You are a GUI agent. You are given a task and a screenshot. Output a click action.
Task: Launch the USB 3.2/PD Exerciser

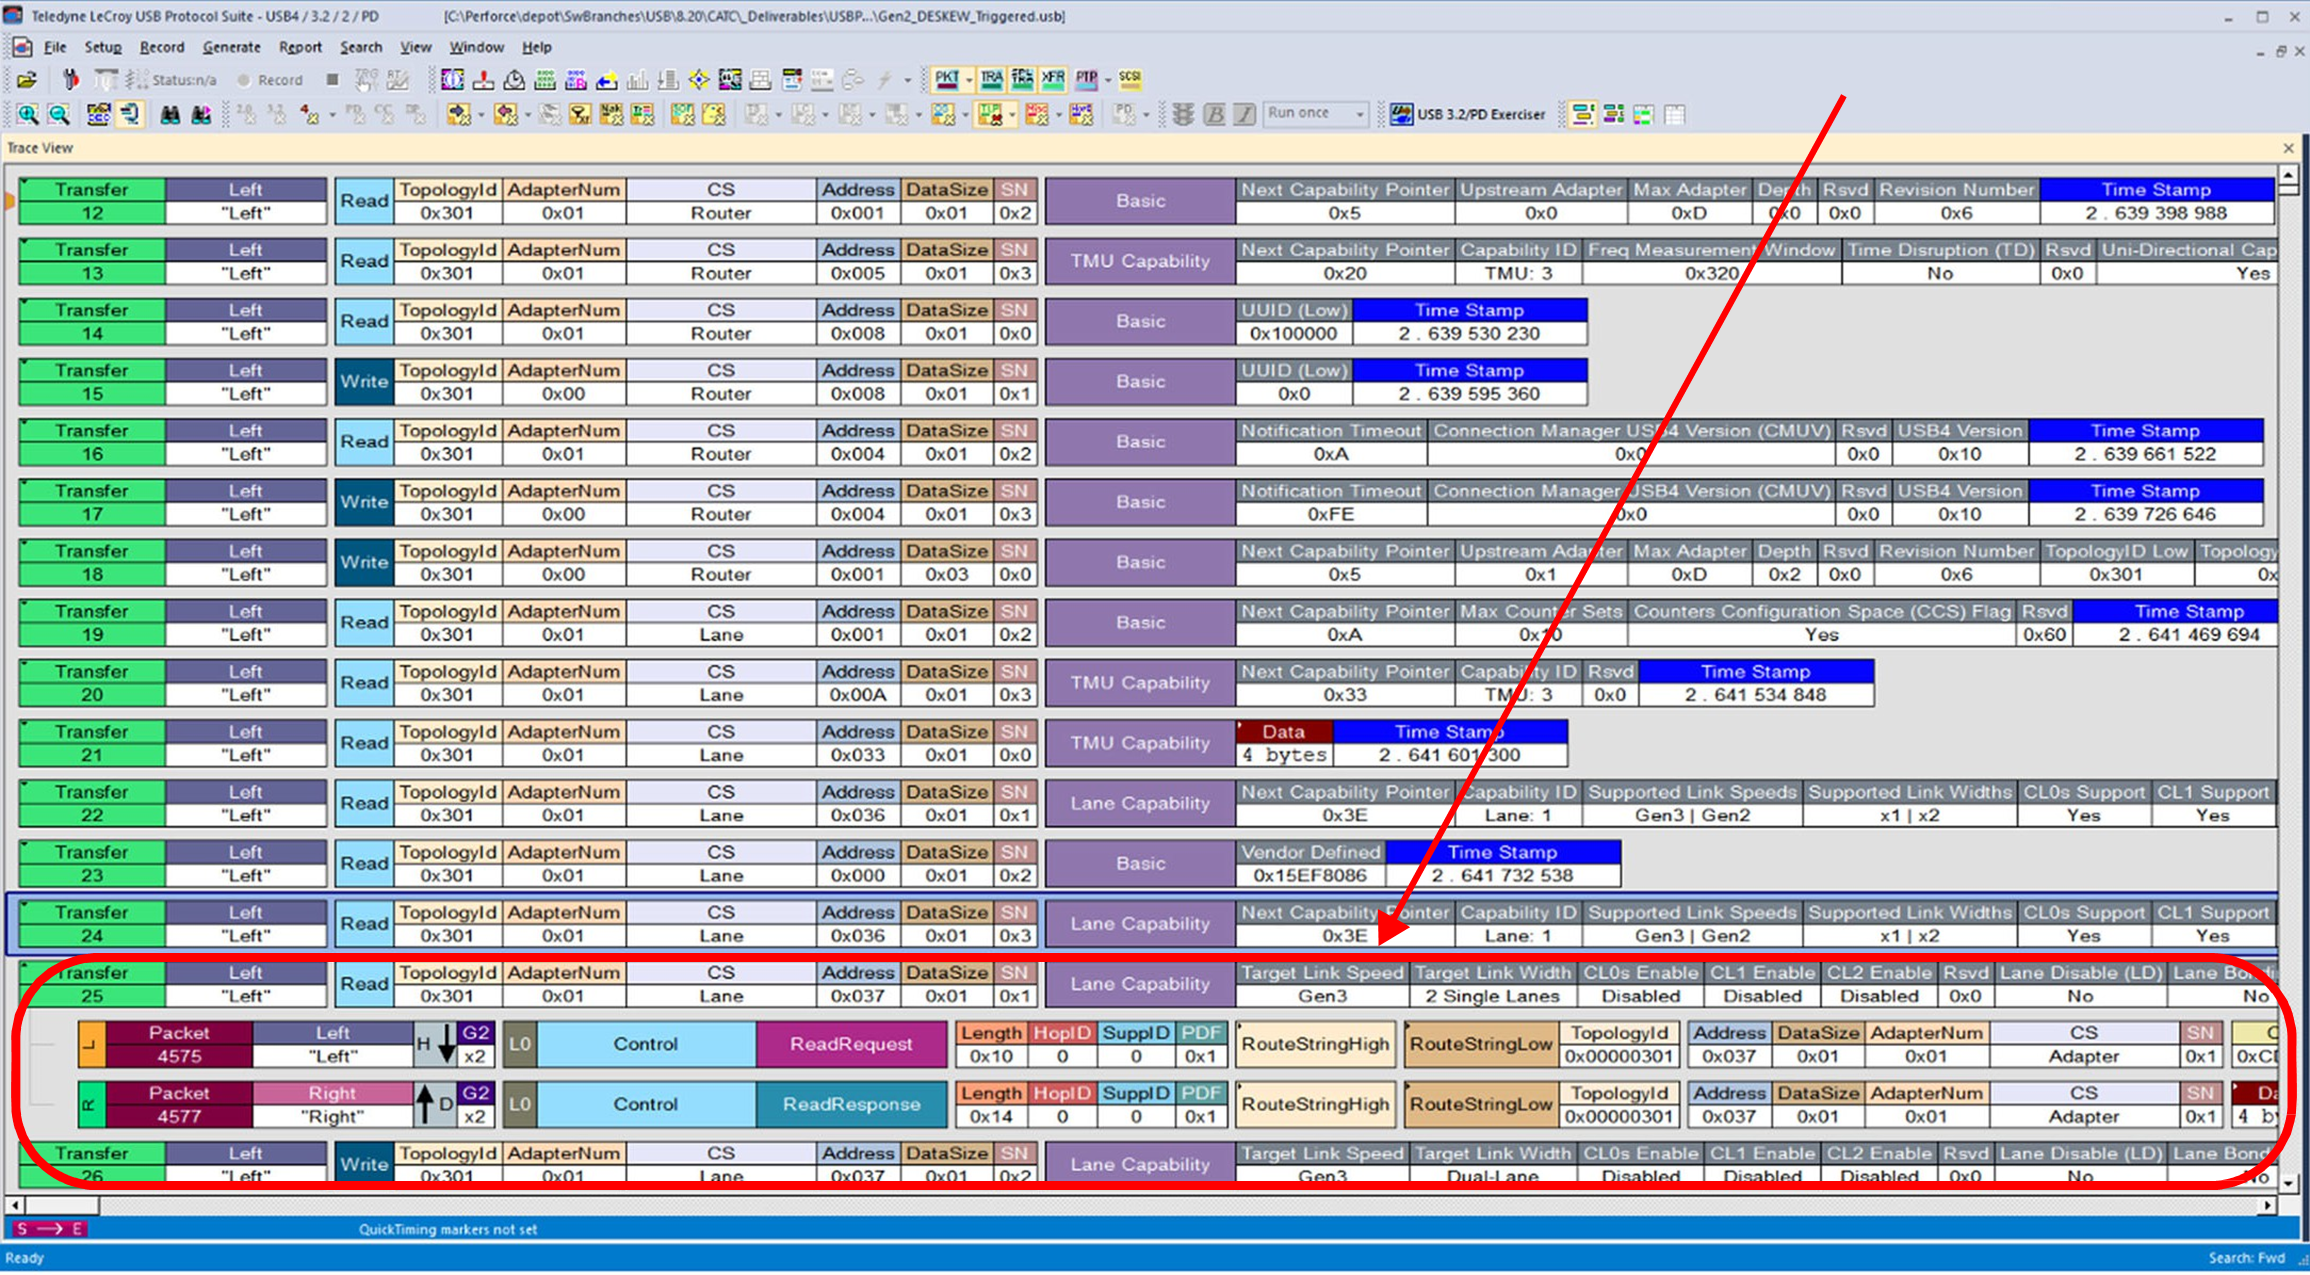[1468, 114]
